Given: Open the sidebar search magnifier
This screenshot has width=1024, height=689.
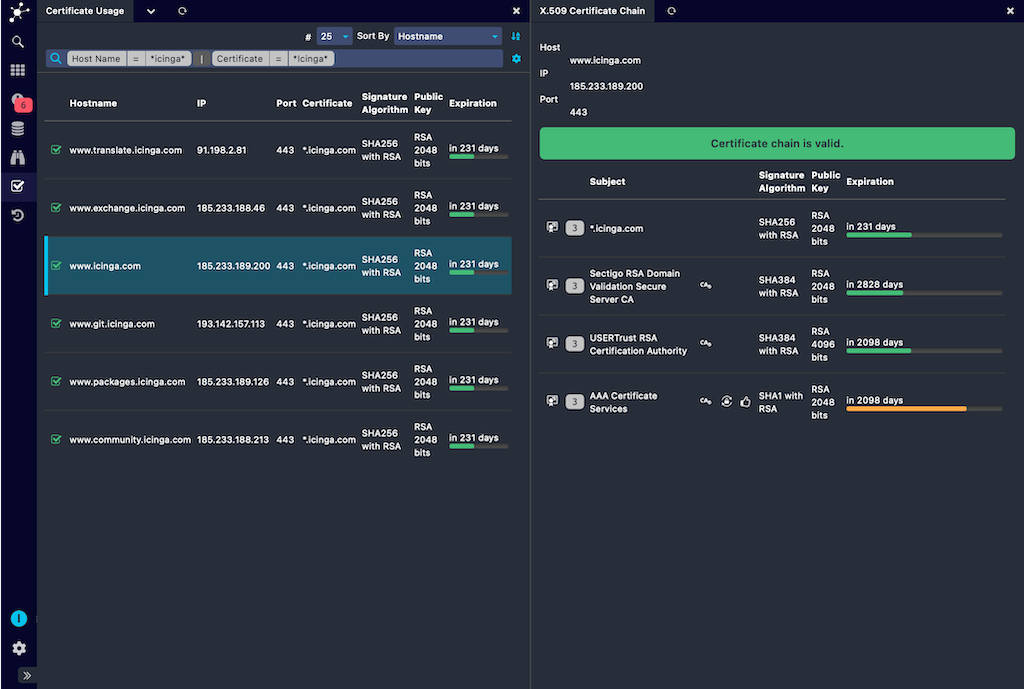Looking at the screenshot, I should (x=18, y=42).
